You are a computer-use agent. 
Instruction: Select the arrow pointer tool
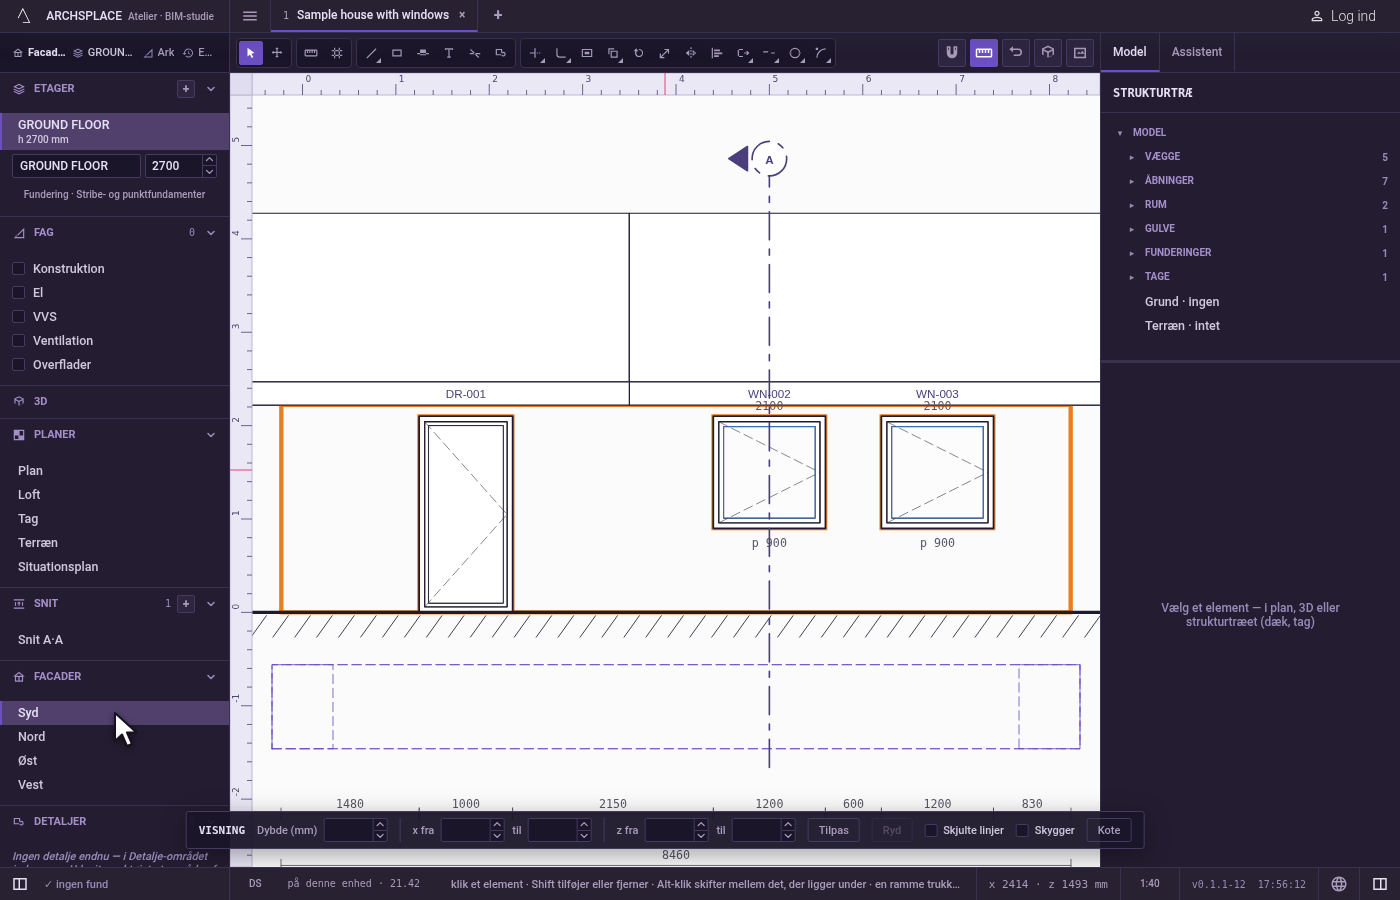click(251, 53)
